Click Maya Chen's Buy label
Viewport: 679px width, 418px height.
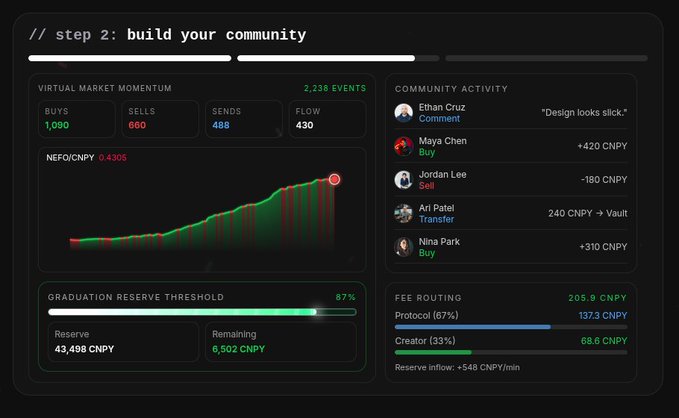coord(427,152)
